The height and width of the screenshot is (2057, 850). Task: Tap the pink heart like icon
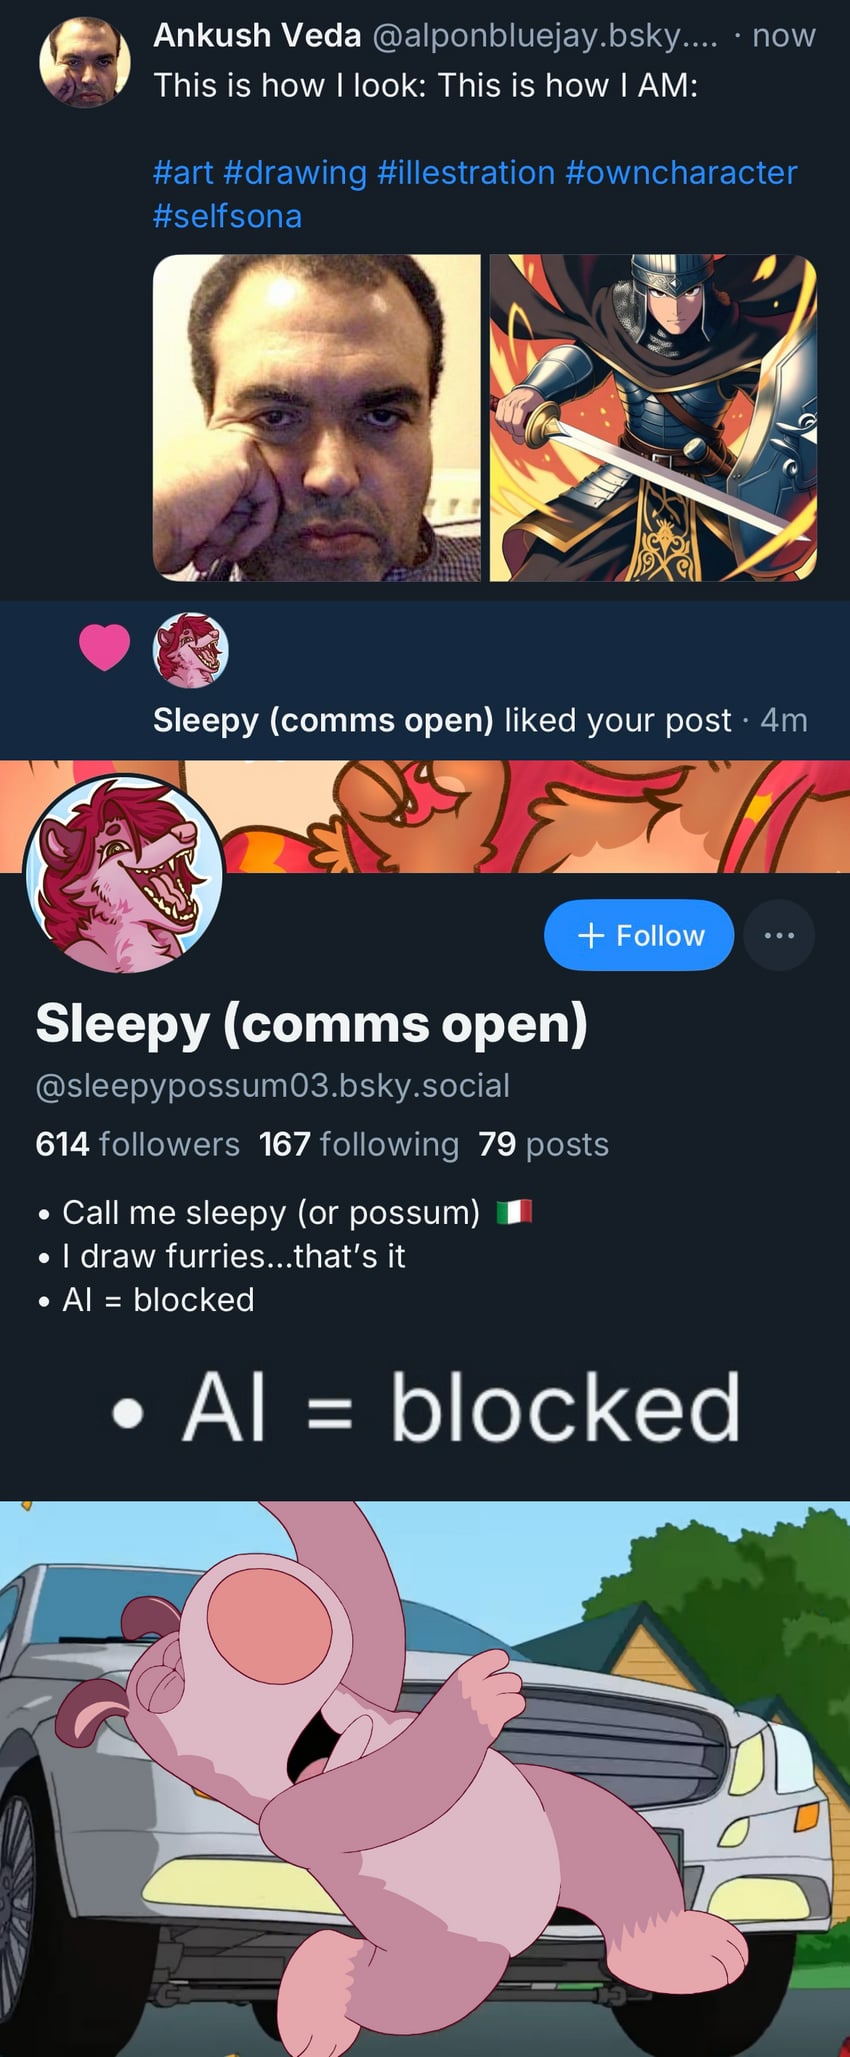click(x=105, y=647)
